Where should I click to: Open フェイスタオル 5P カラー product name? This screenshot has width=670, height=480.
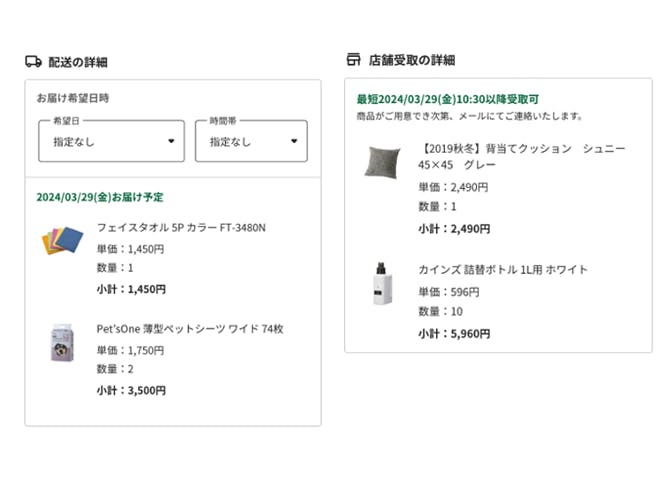(x=181, y=227)
